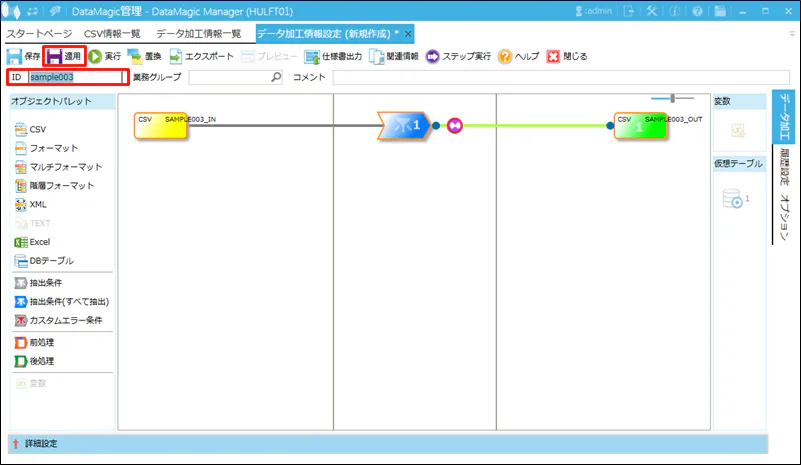Open the オプション side tab

coord(784,217)
